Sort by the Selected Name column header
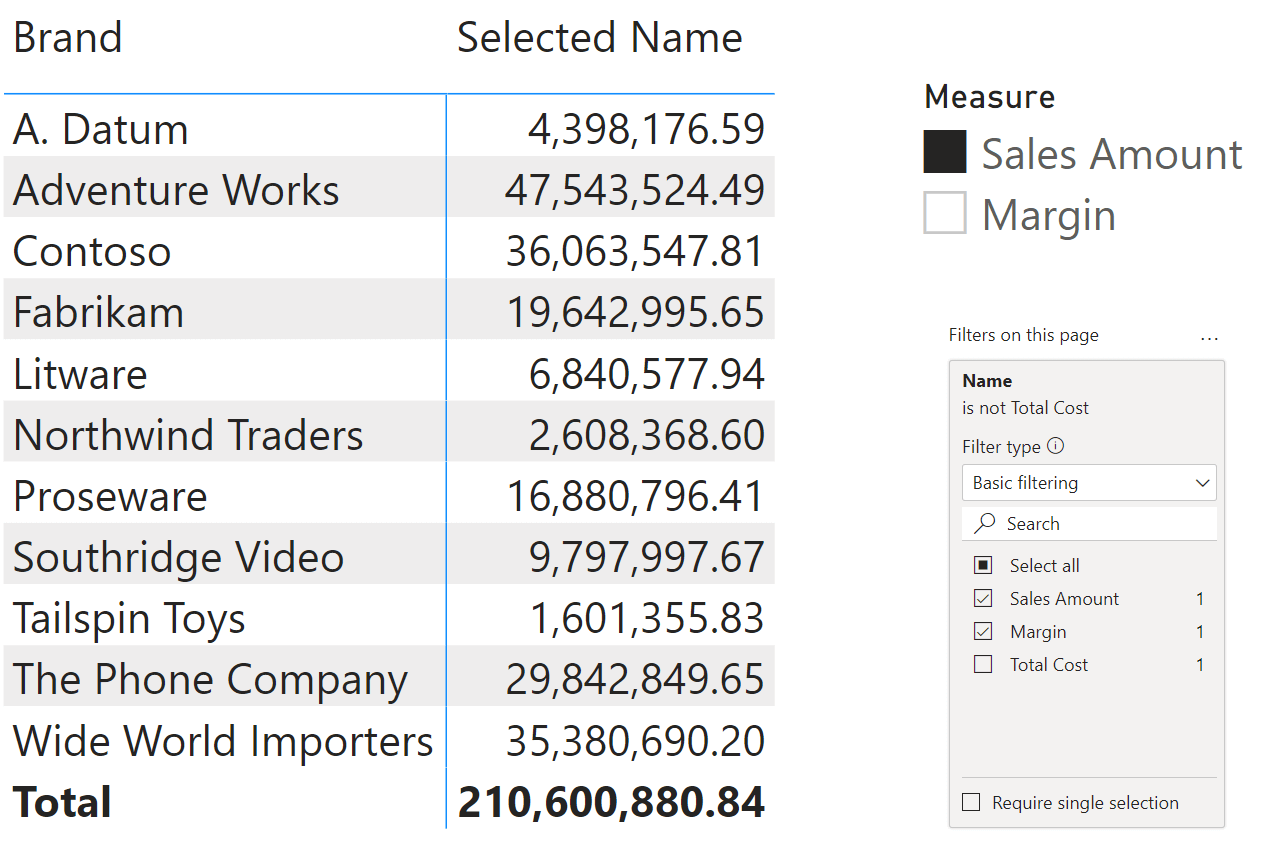This screenshot has width=1274, height=859. coord(600,38)
